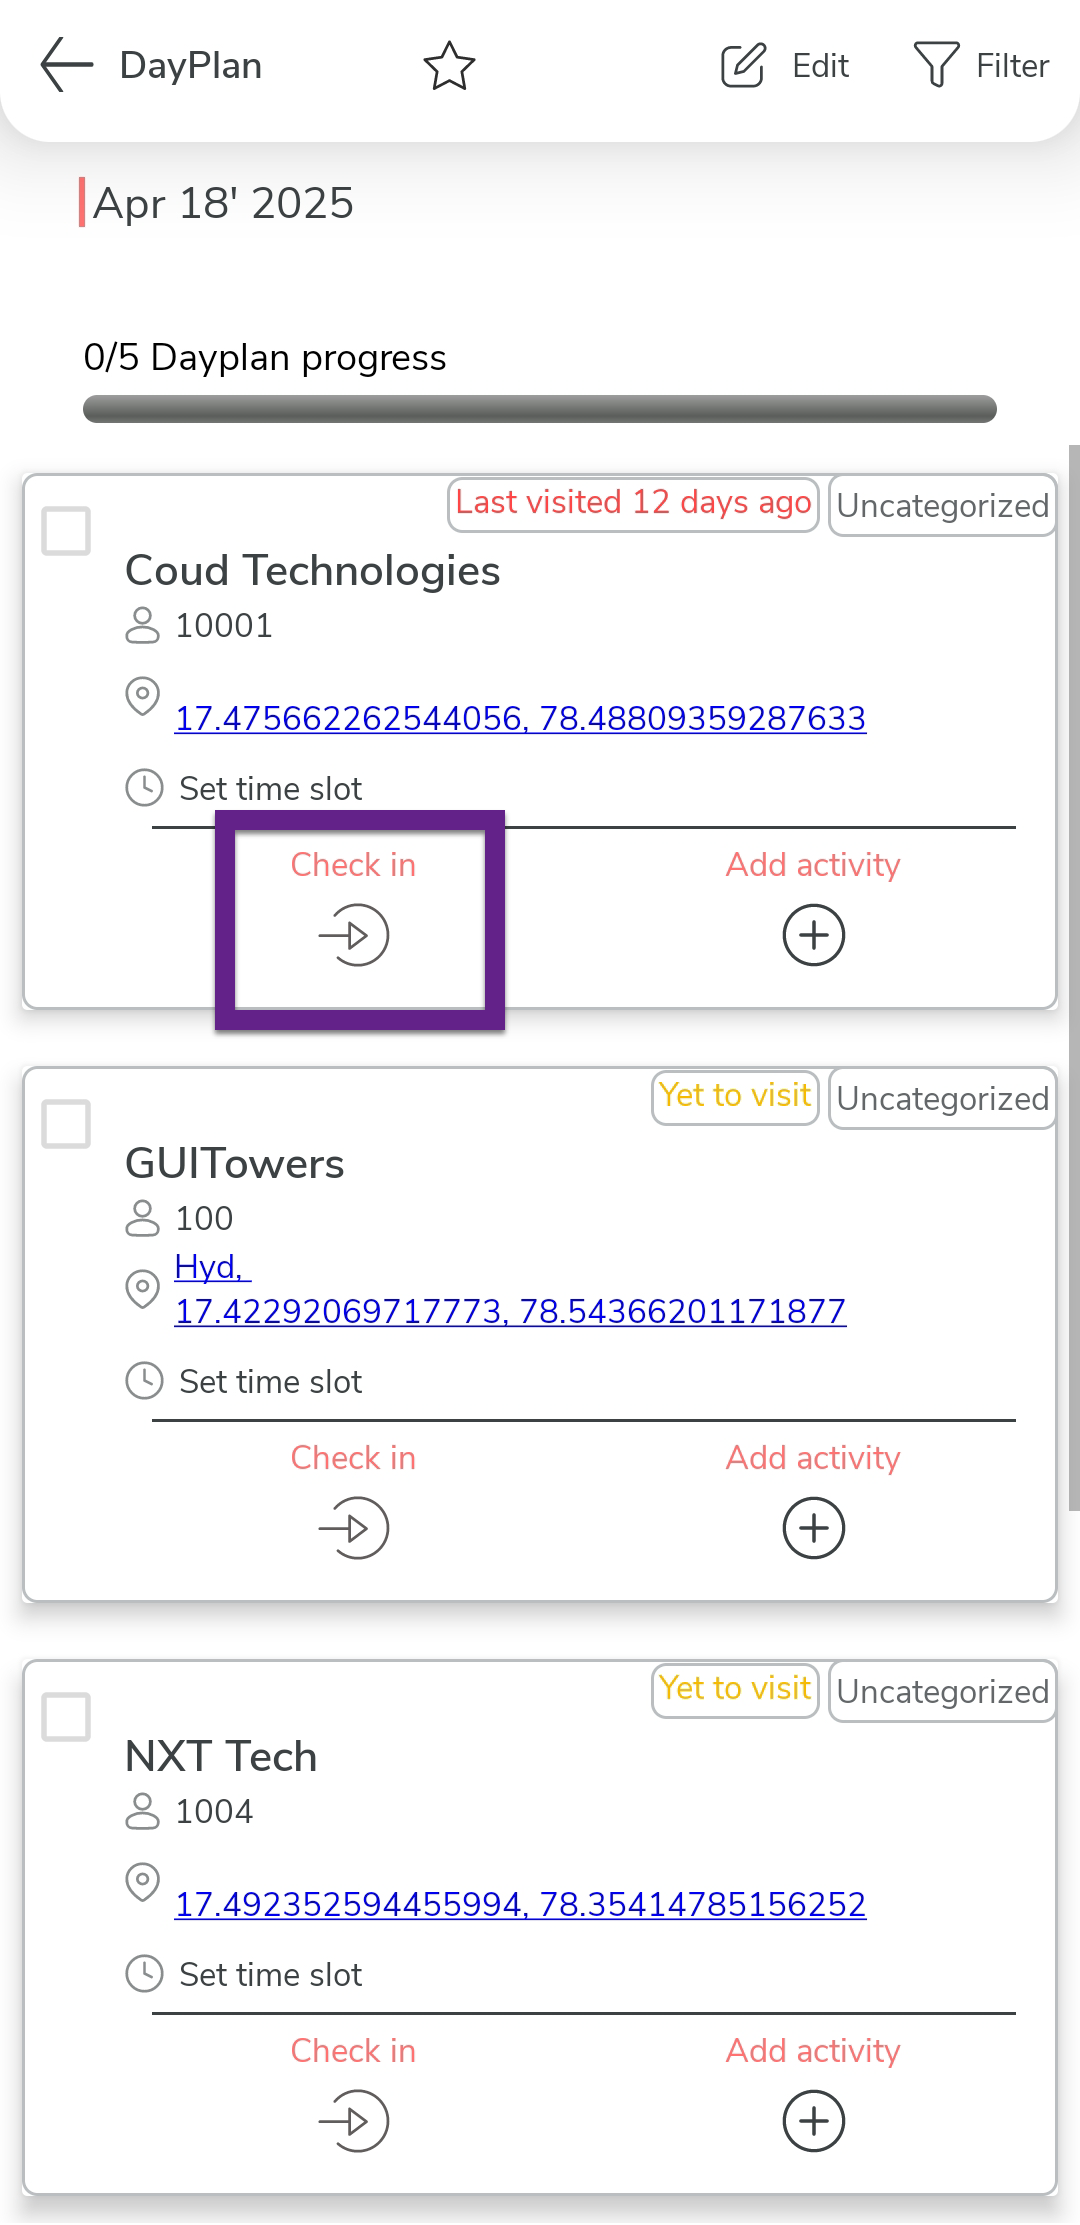Open Coud Technologies coordinates link
Image resolution: width=1080 pixels, height=2225 pixels.
click(520, 718)
